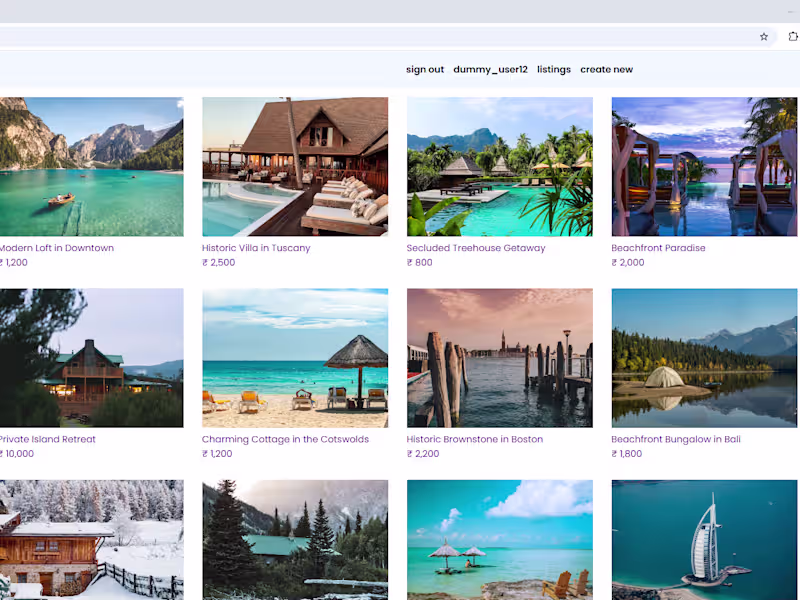Open the Historic Brownstone in Boston photo
The image size is (800, 600).
click(499, 358)
